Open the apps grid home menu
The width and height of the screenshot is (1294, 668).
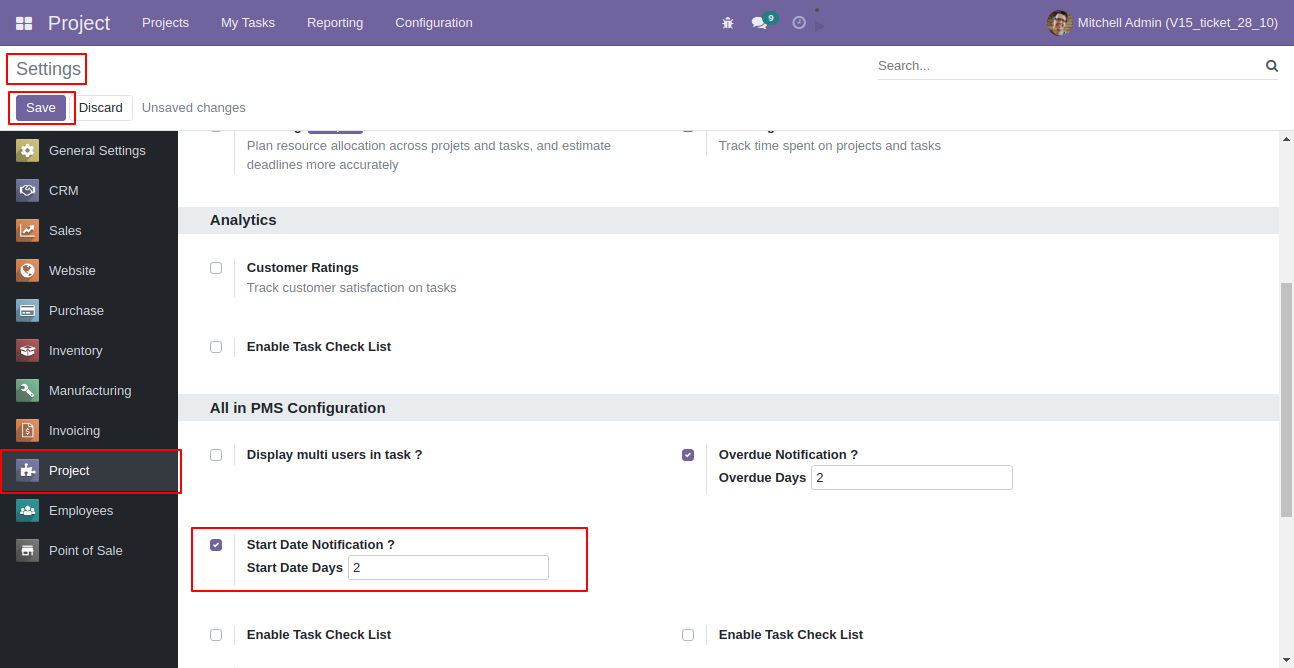point(24,23)
